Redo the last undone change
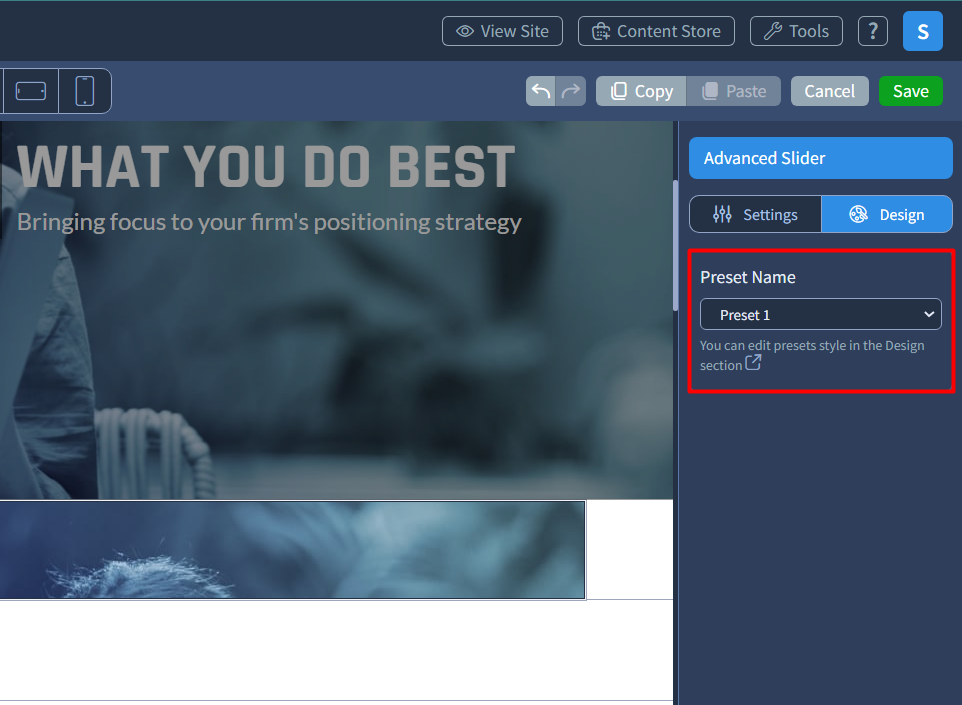The height and width of the screenshot is (705, 962). 571,91
